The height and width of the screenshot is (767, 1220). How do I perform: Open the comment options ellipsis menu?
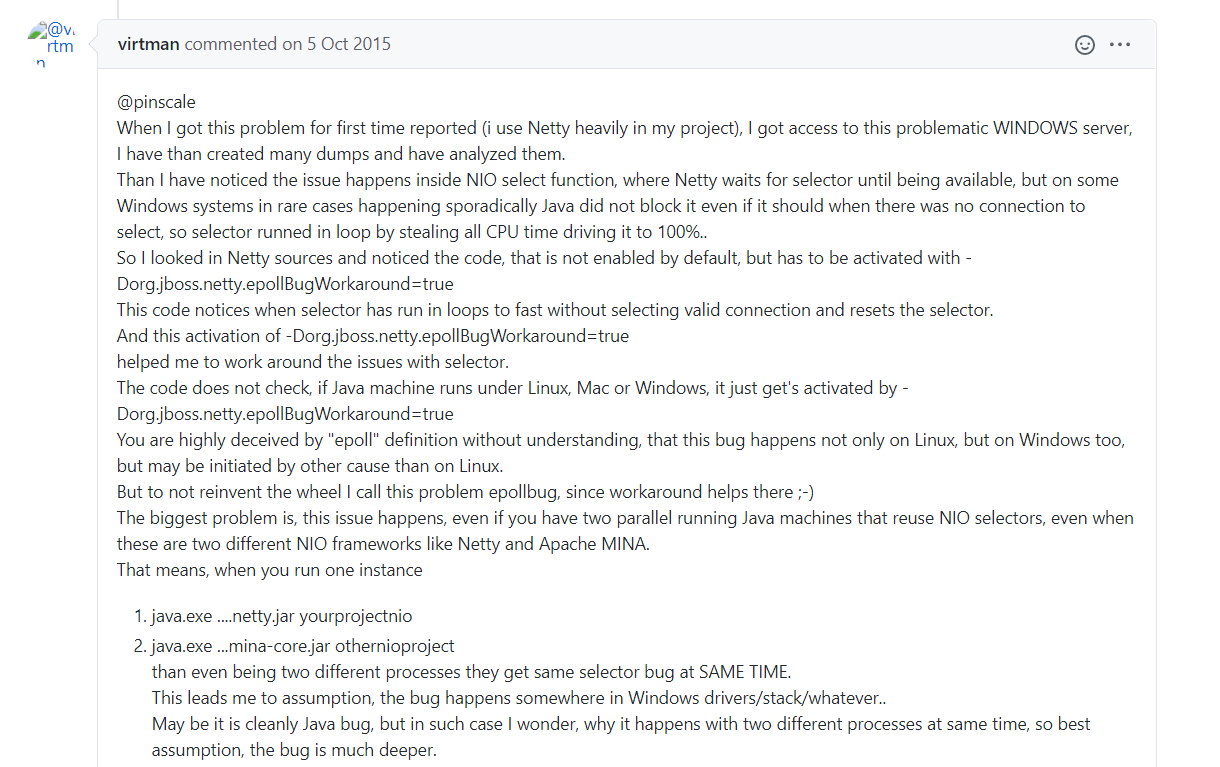pos(1120,45)
